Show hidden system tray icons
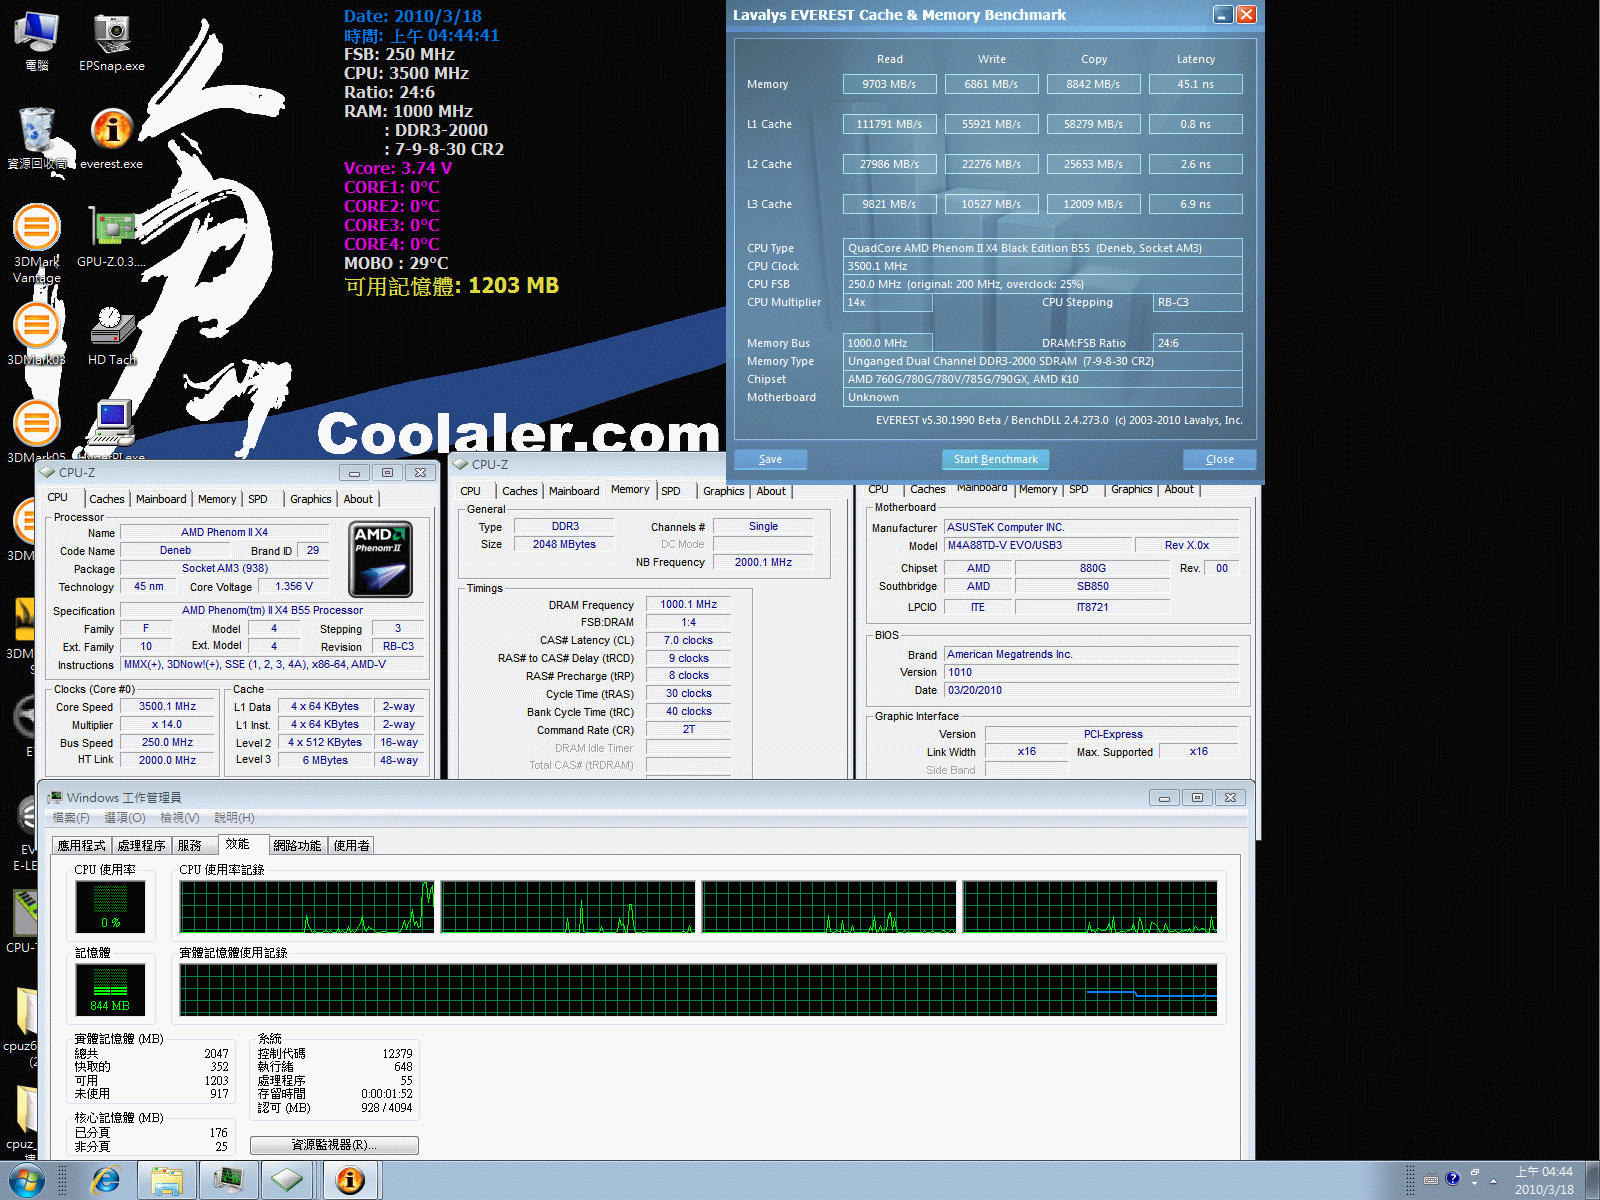Image resolution: width=1600 pixels, height=1200 pixels. (1494, 1181)
